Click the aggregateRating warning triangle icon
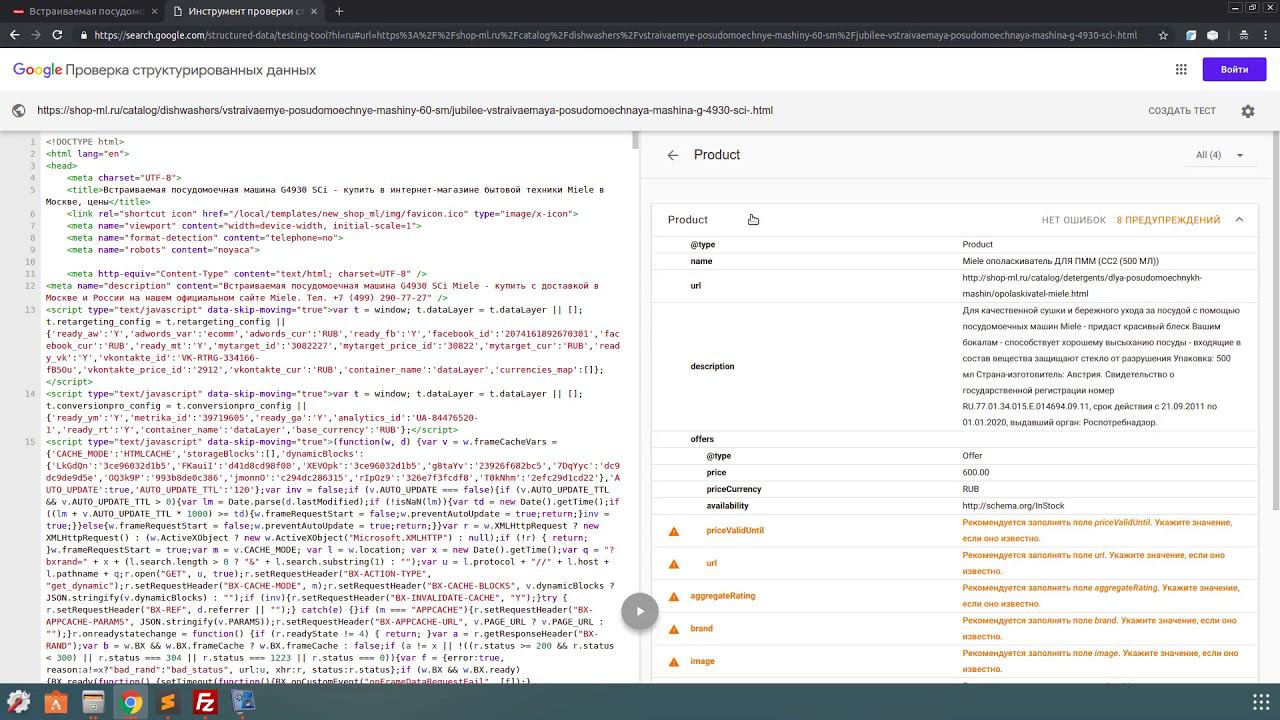This screenshot has height=720, width=1280. click(674, 597)
